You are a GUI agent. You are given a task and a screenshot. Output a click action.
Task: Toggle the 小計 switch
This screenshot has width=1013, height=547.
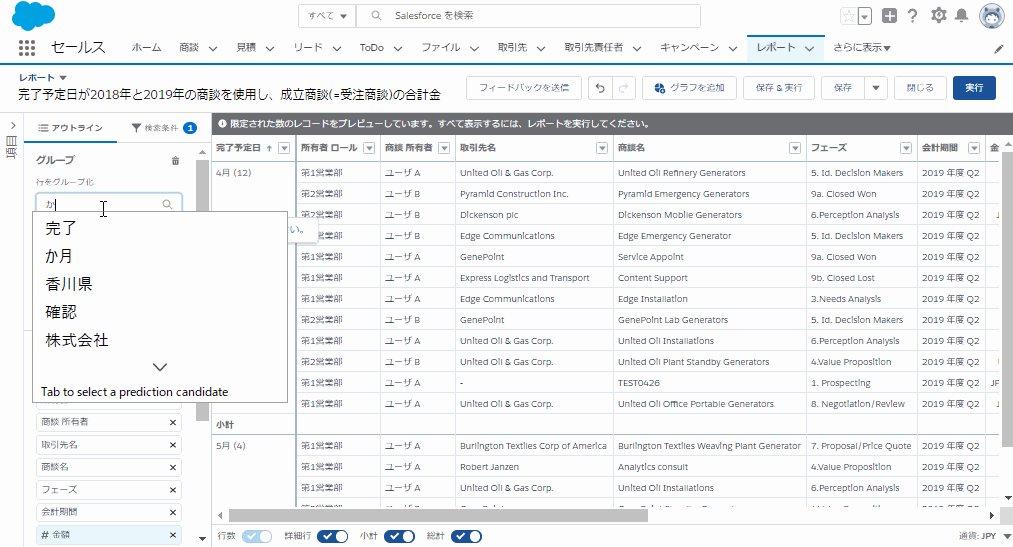point(399,536)
